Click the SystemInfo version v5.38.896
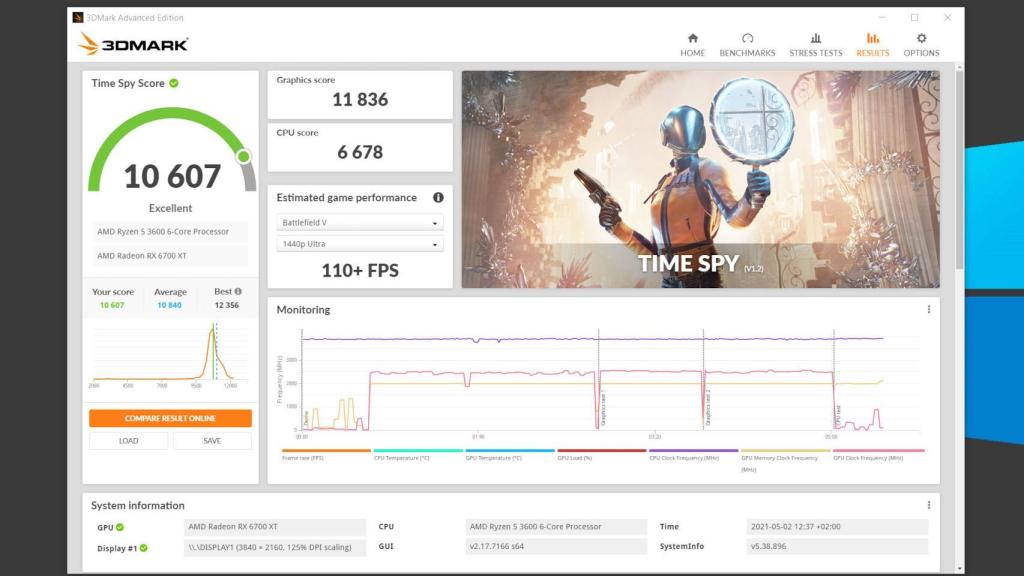 tap(837, 547)
